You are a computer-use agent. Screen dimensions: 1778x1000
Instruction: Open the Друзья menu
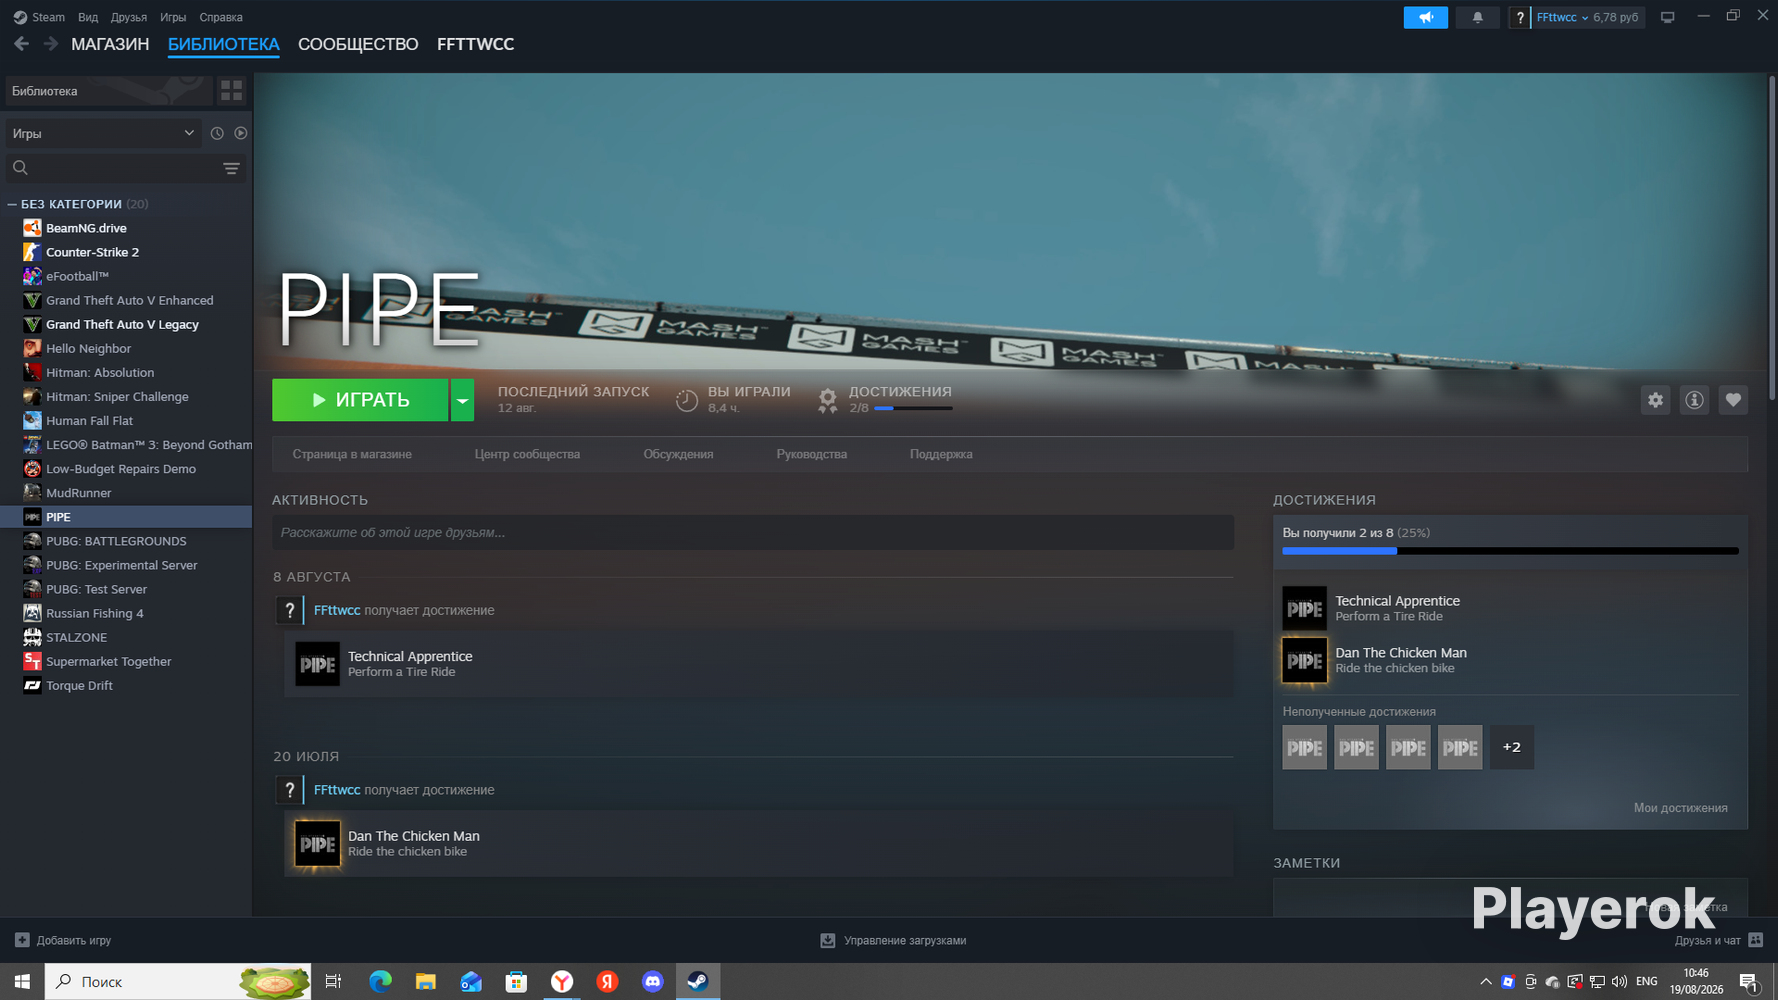coord(129,17)
